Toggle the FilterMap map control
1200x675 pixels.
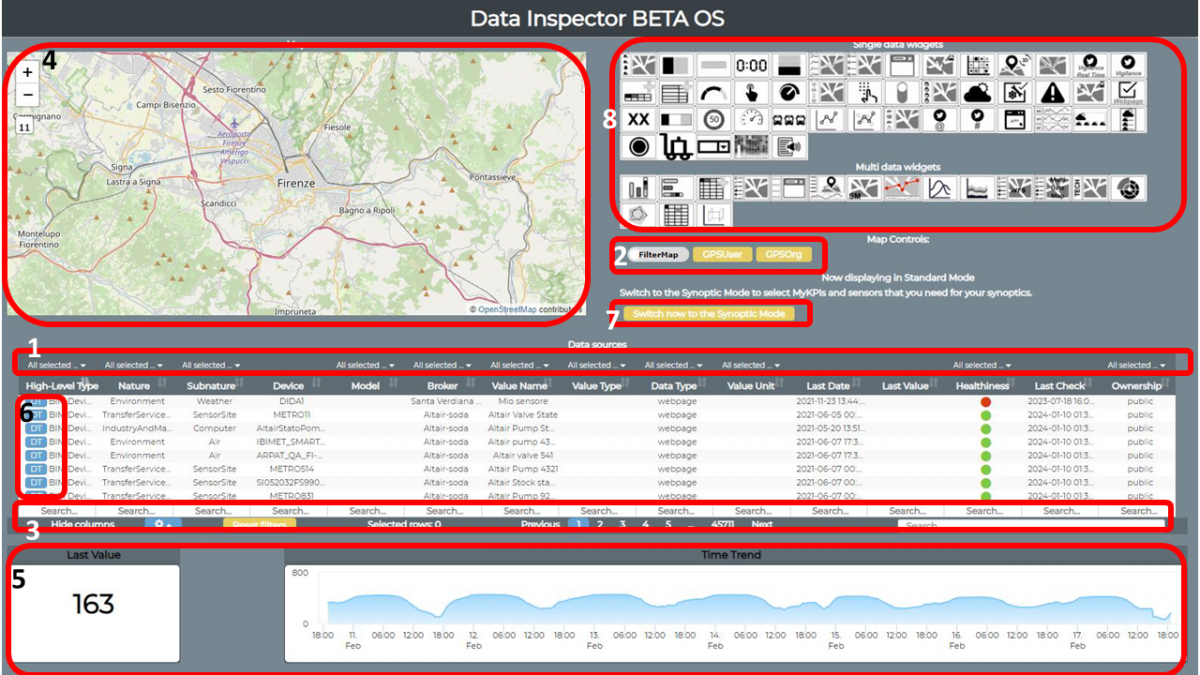[x=659, y=254]
